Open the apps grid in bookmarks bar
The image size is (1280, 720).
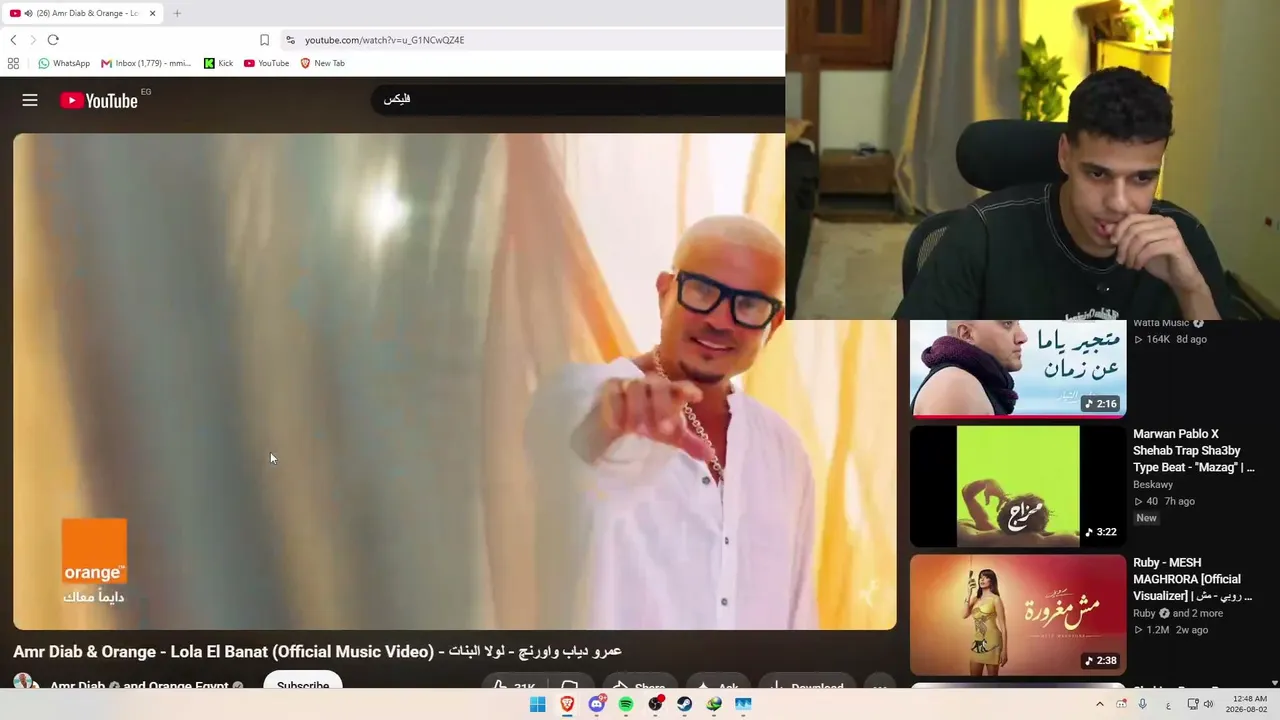click(13, 63)
